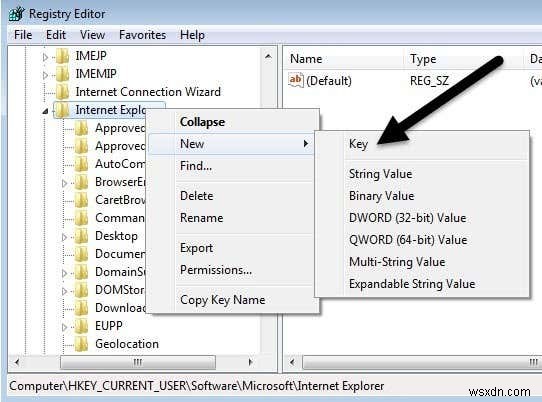Choose Rename in the context menu
The image size is (542, 402).
pos(232,218)
